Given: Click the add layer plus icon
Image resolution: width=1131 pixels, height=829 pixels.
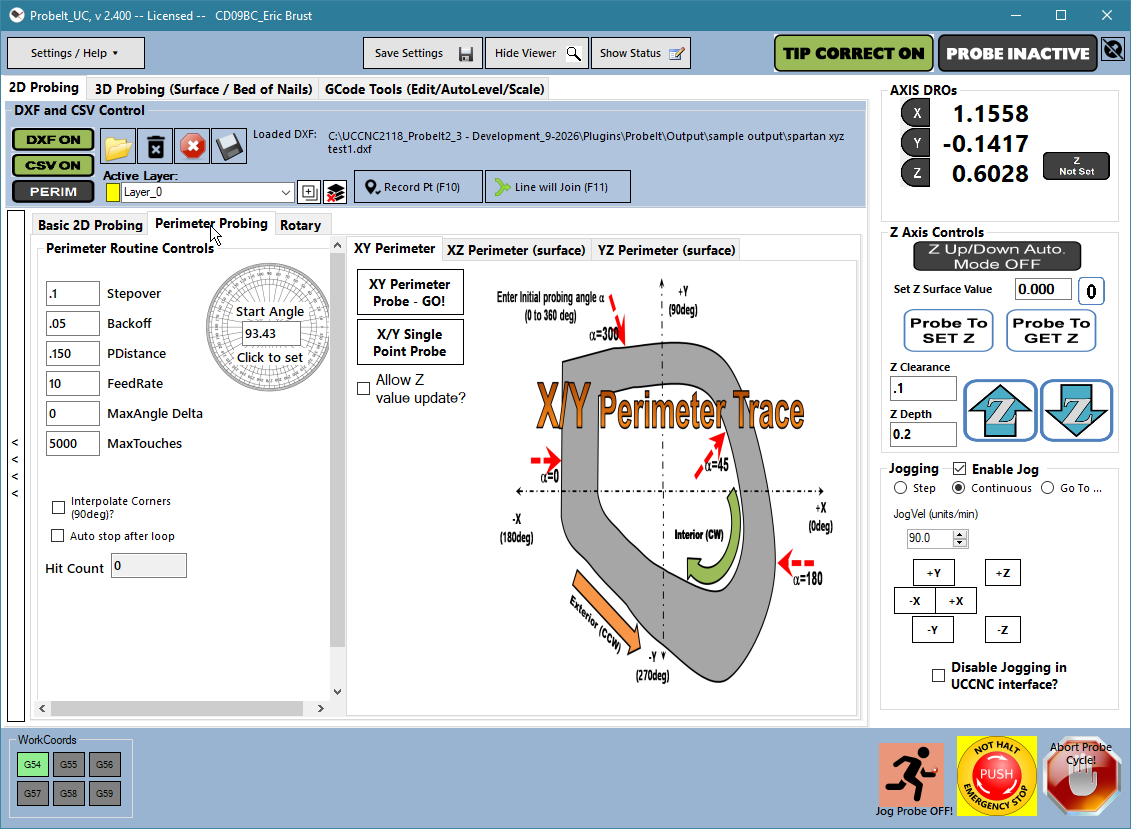Looking at the screenshot, I should 309,192.
